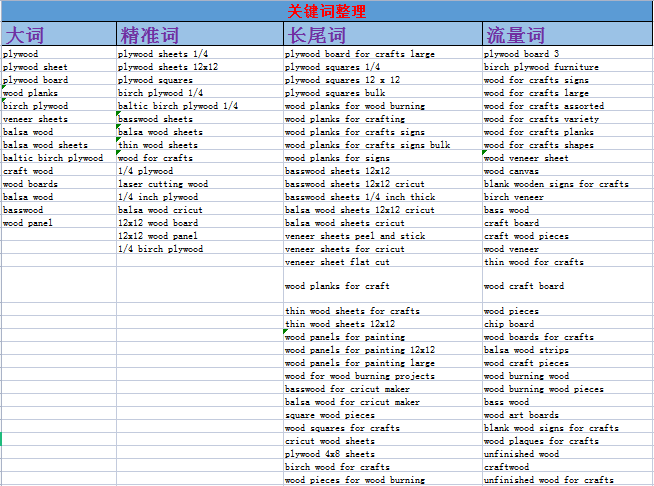Select cell '12x12 wood board'
The image size is (654, 486).
200,223
